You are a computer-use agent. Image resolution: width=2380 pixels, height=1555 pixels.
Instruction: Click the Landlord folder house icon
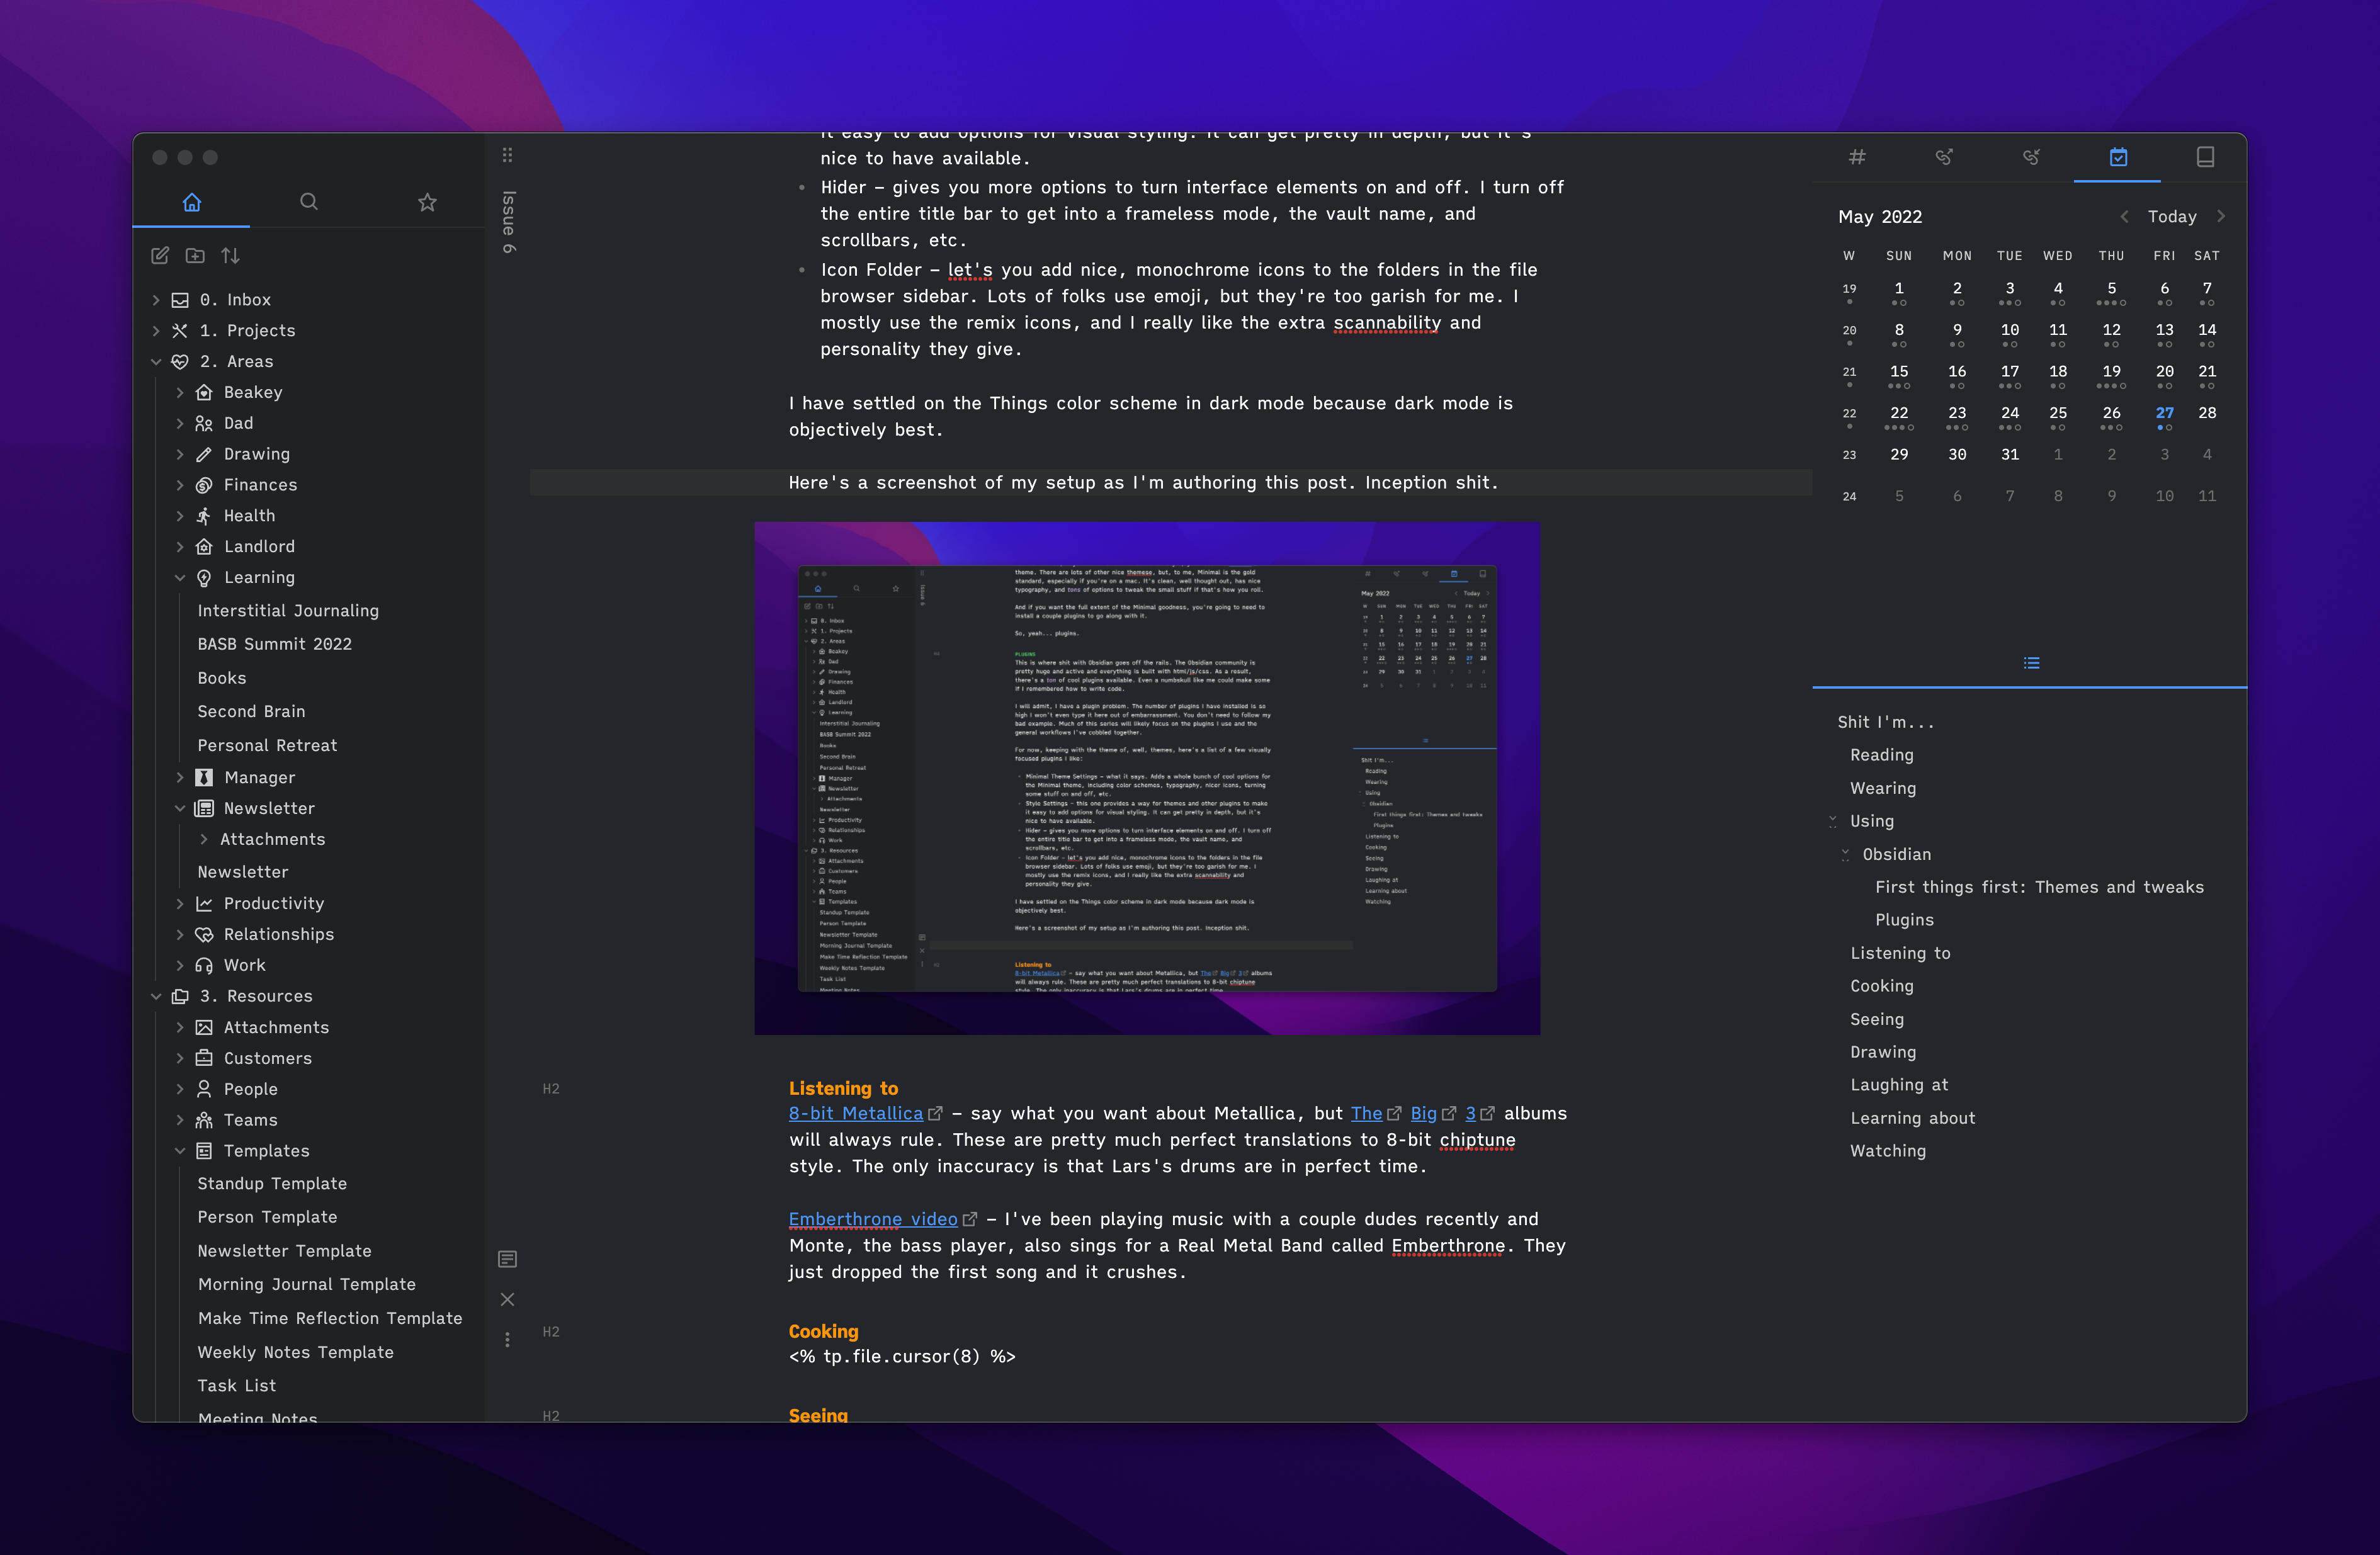coord(204,547)
